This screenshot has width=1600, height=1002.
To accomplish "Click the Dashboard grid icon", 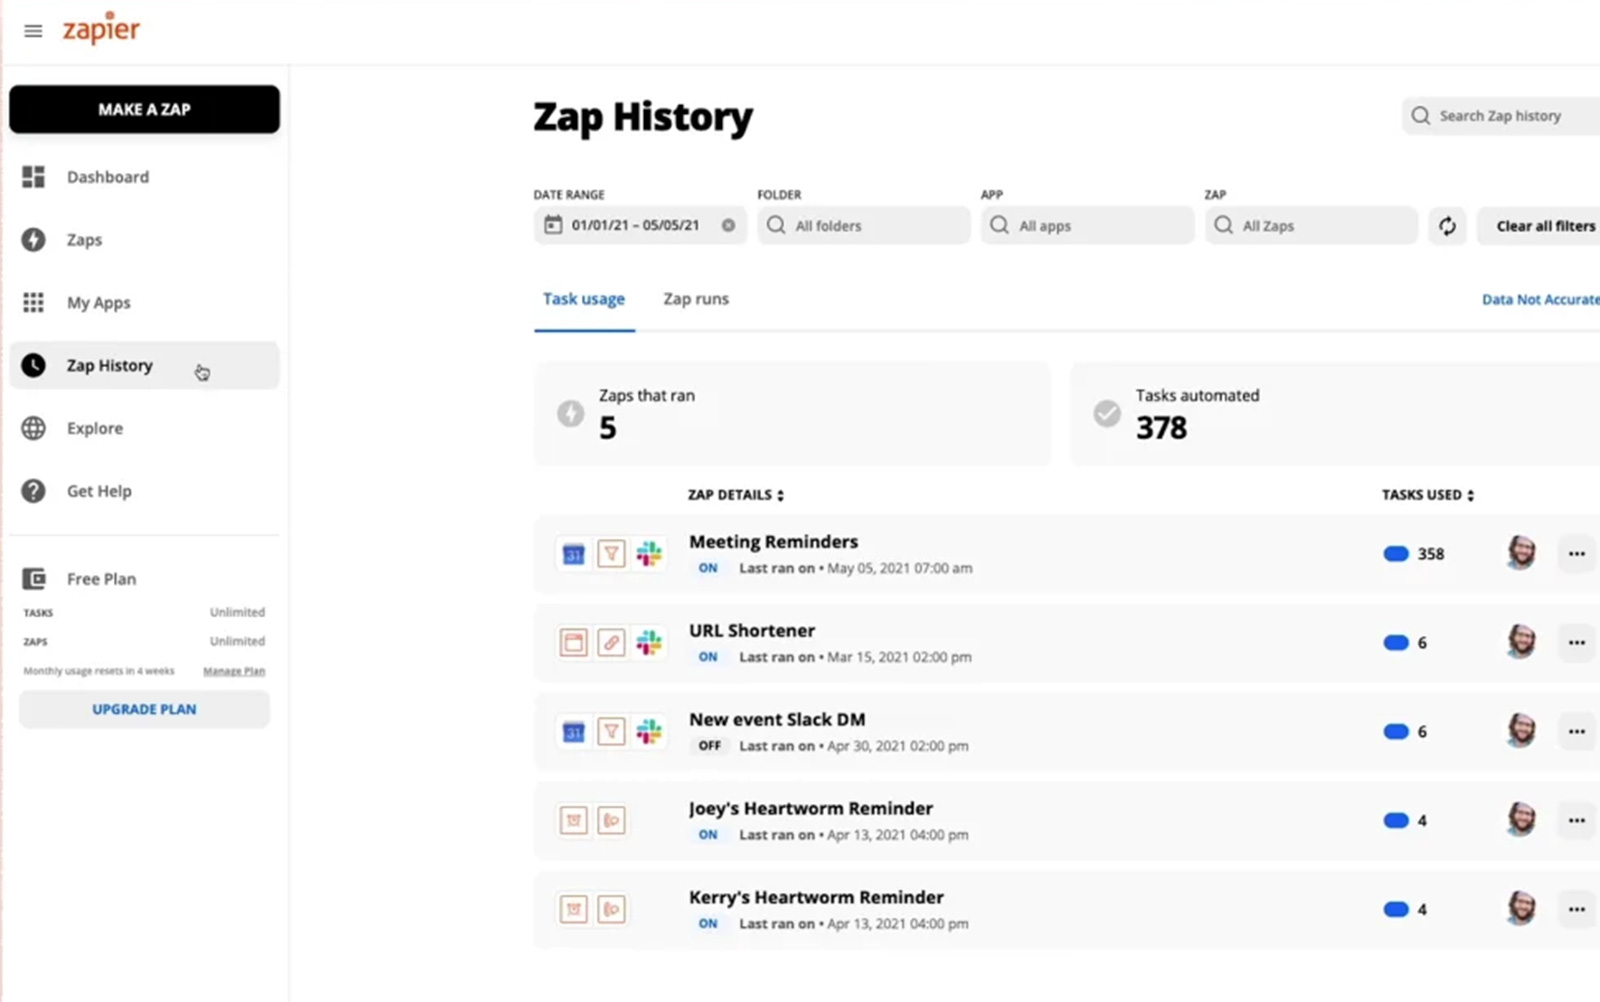I will pos(34,177).
